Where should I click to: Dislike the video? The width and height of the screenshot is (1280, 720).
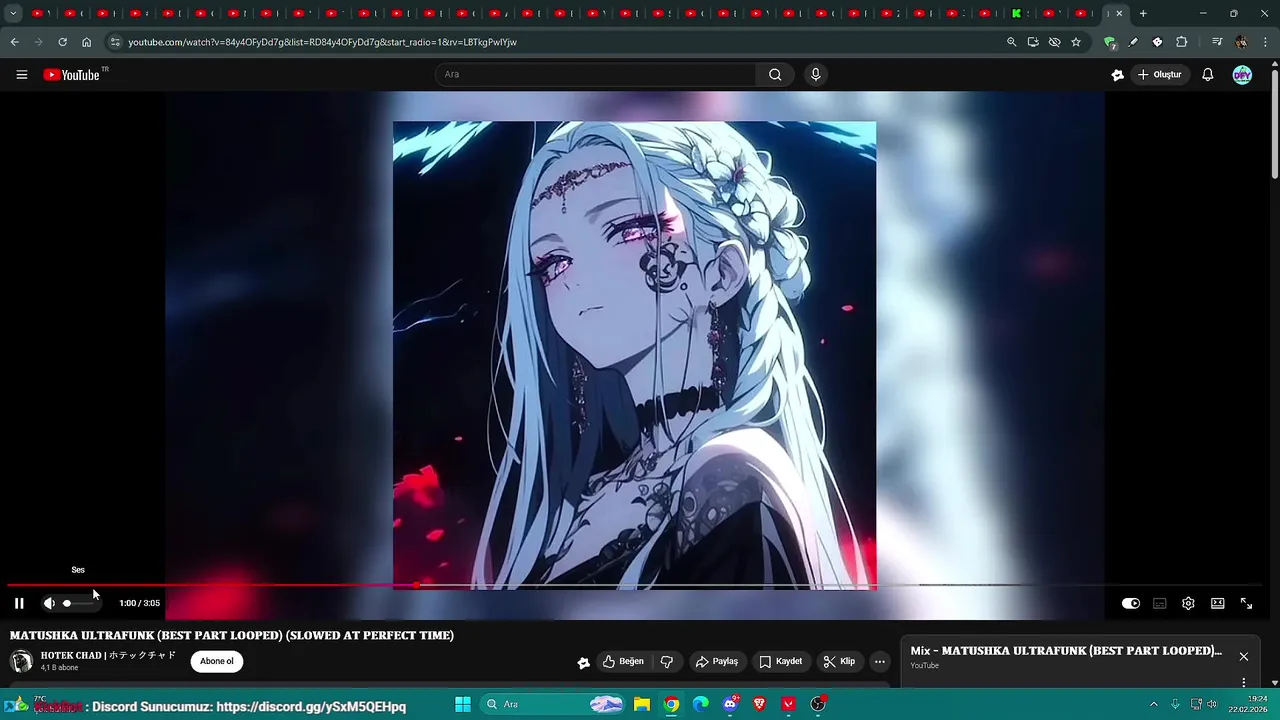point(667,661)
